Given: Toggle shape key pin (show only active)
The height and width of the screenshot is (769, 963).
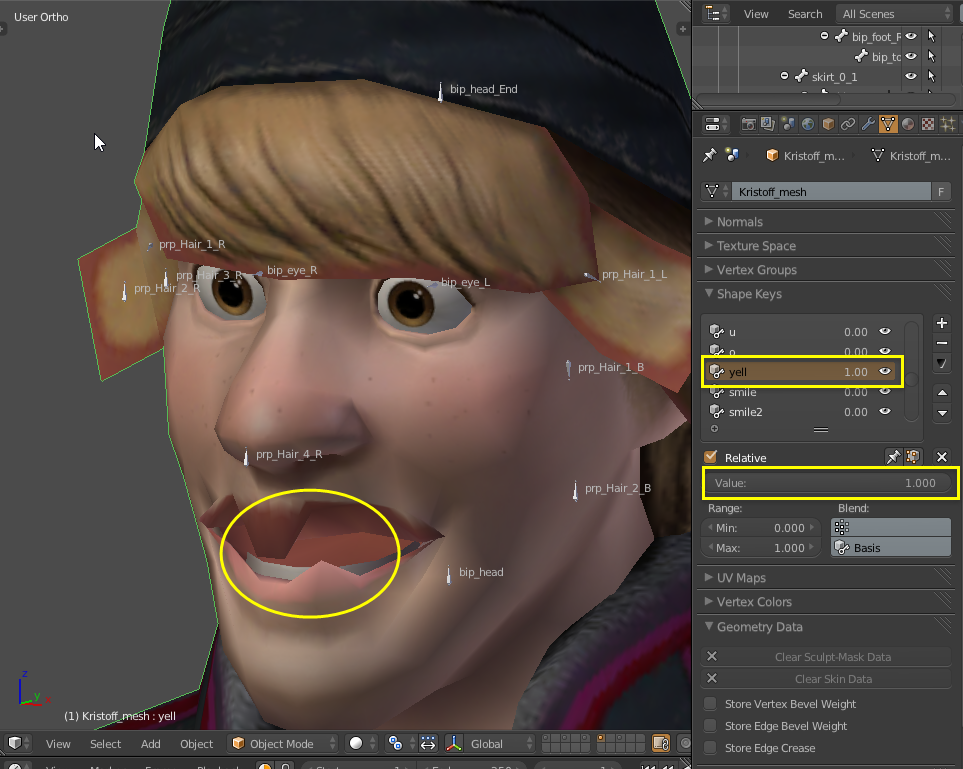Looking at the screenshot, I should tap(893, 456).
